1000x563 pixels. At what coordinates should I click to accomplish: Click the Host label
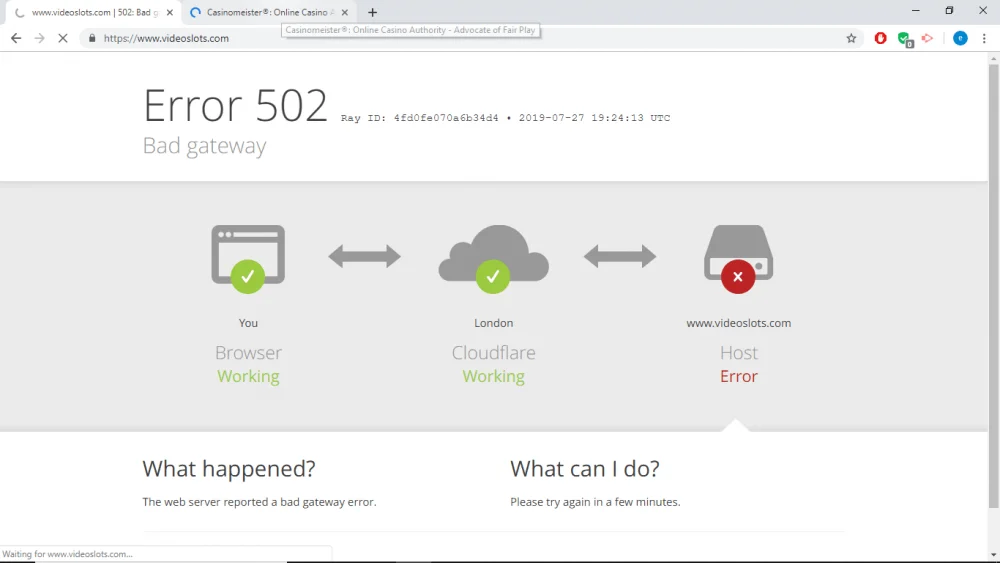tap(739, 353)
